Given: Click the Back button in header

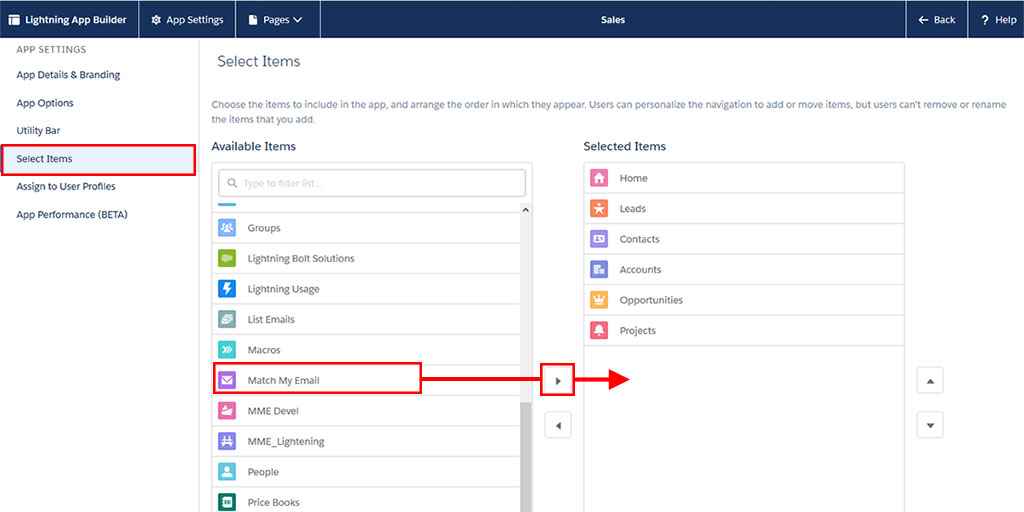Looking at the screenshot, I should pos(936,19).
